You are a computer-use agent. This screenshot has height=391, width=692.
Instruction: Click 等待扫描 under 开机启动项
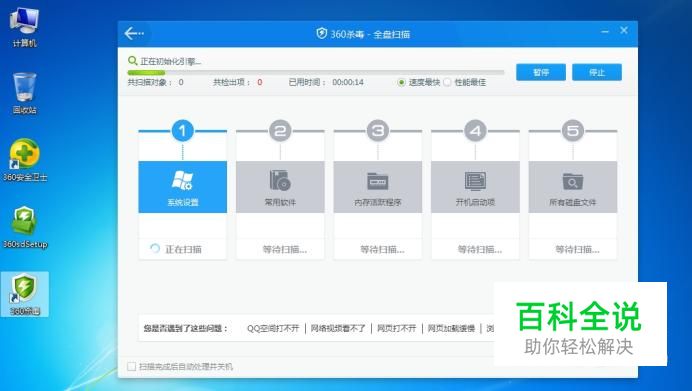[x=480, y=249]
